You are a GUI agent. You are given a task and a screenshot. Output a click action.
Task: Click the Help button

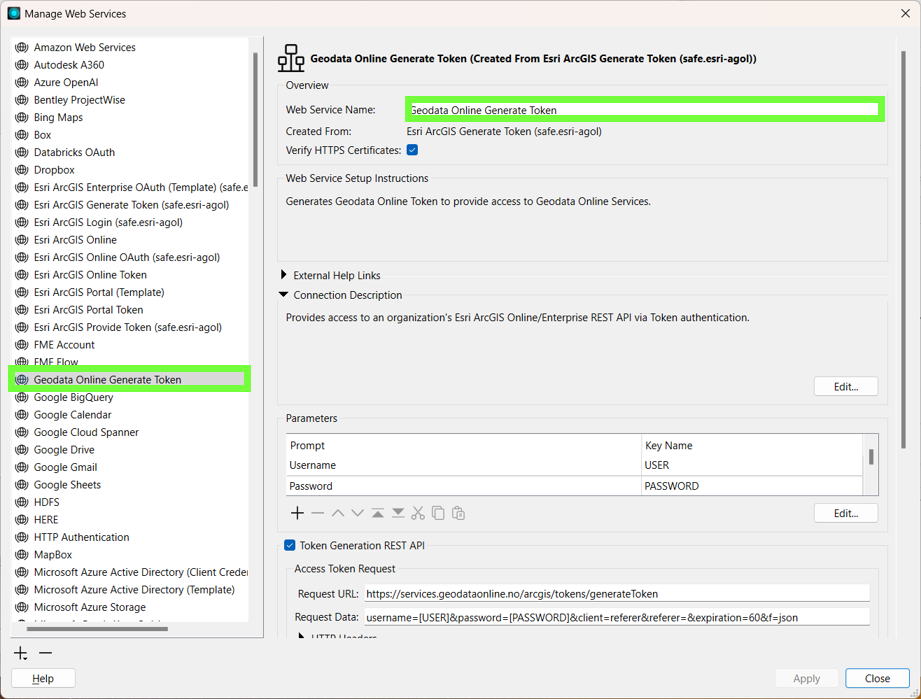[43, 678]
